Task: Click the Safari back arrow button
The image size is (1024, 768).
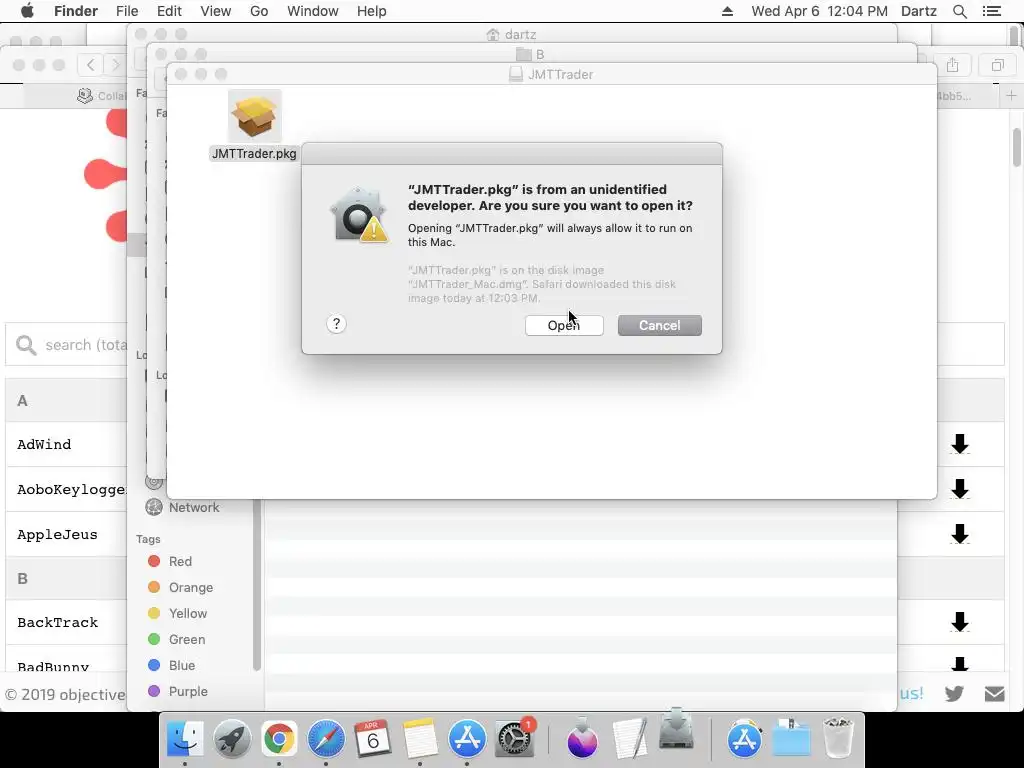Action: pyautogui.click(x=90, y=65)
